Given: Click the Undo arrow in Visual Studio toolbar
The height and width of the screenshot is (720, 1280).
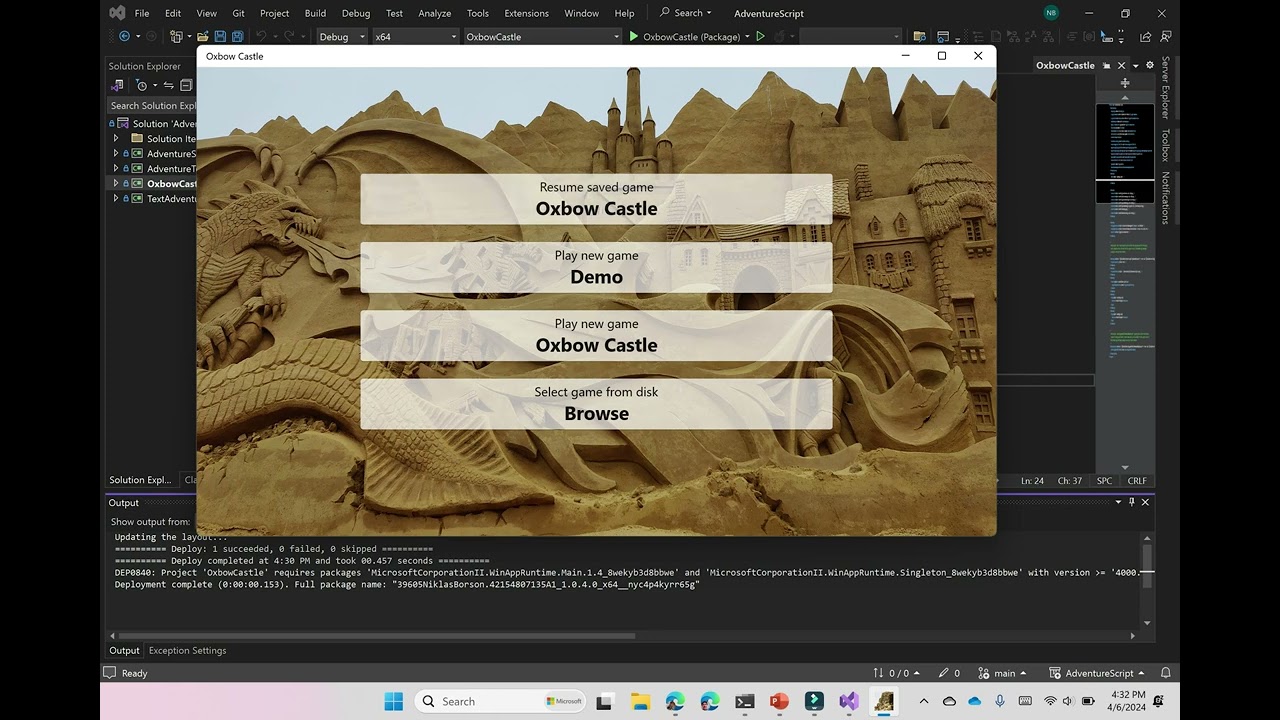Looking at the screenshot, I should [261, 36].
